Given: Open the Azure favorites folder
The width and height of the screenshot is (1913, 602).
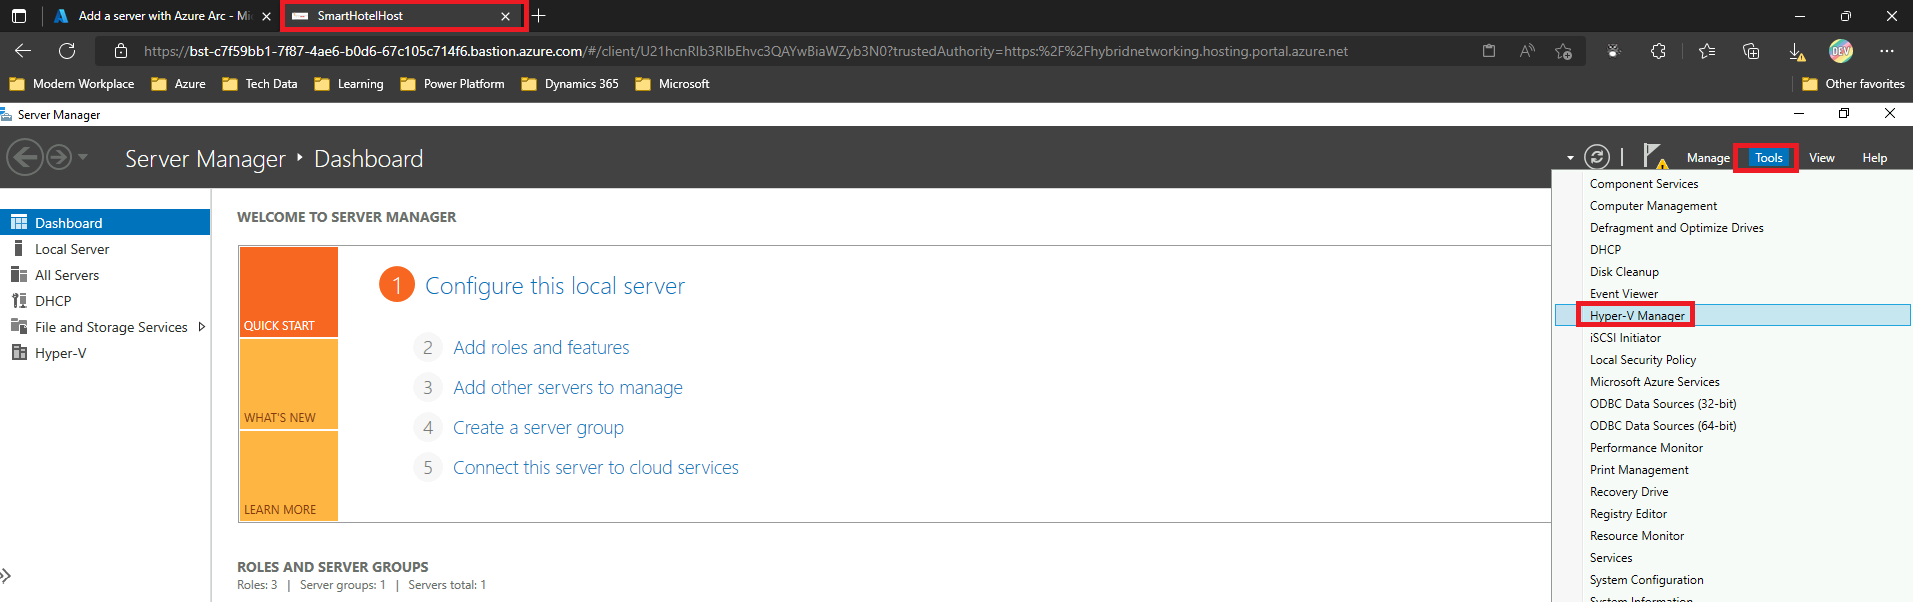Looking at the screenshot, I should (x=178, y=84).
